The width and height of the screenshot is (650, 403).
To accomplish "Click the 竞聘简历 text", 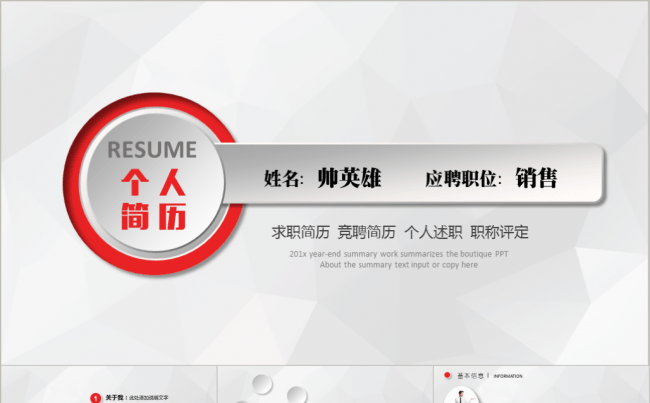I will click(366, 232).
